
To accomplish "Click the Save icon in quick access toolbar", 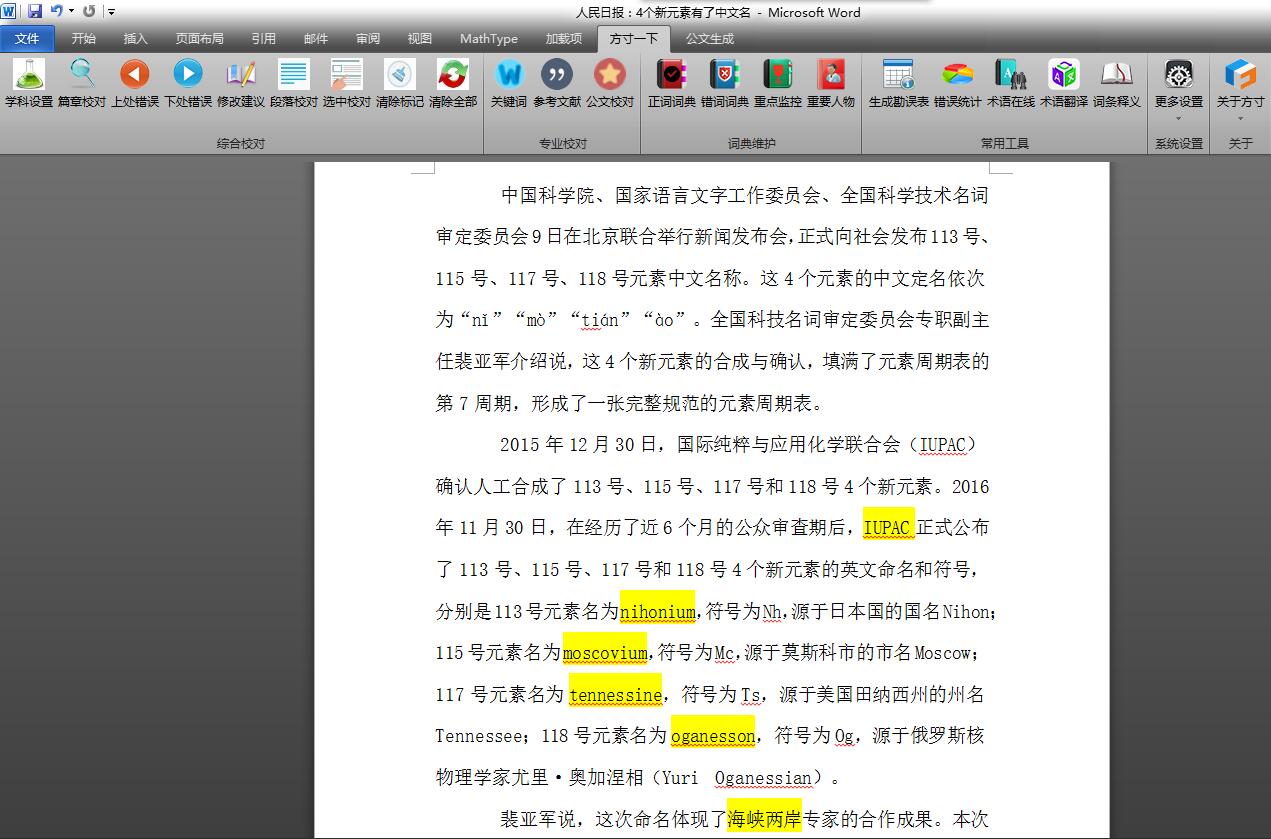I will click(x=35, y=11).
